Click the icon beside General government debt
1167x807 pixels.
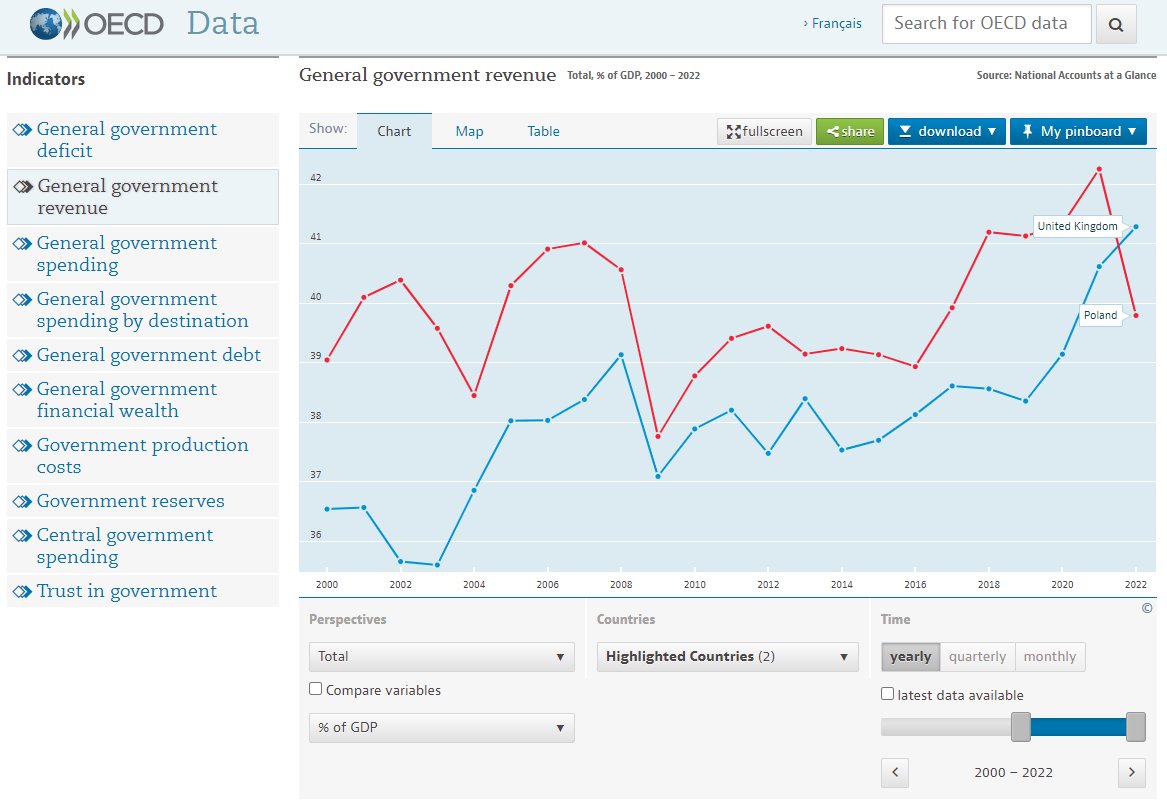[22, 355]
